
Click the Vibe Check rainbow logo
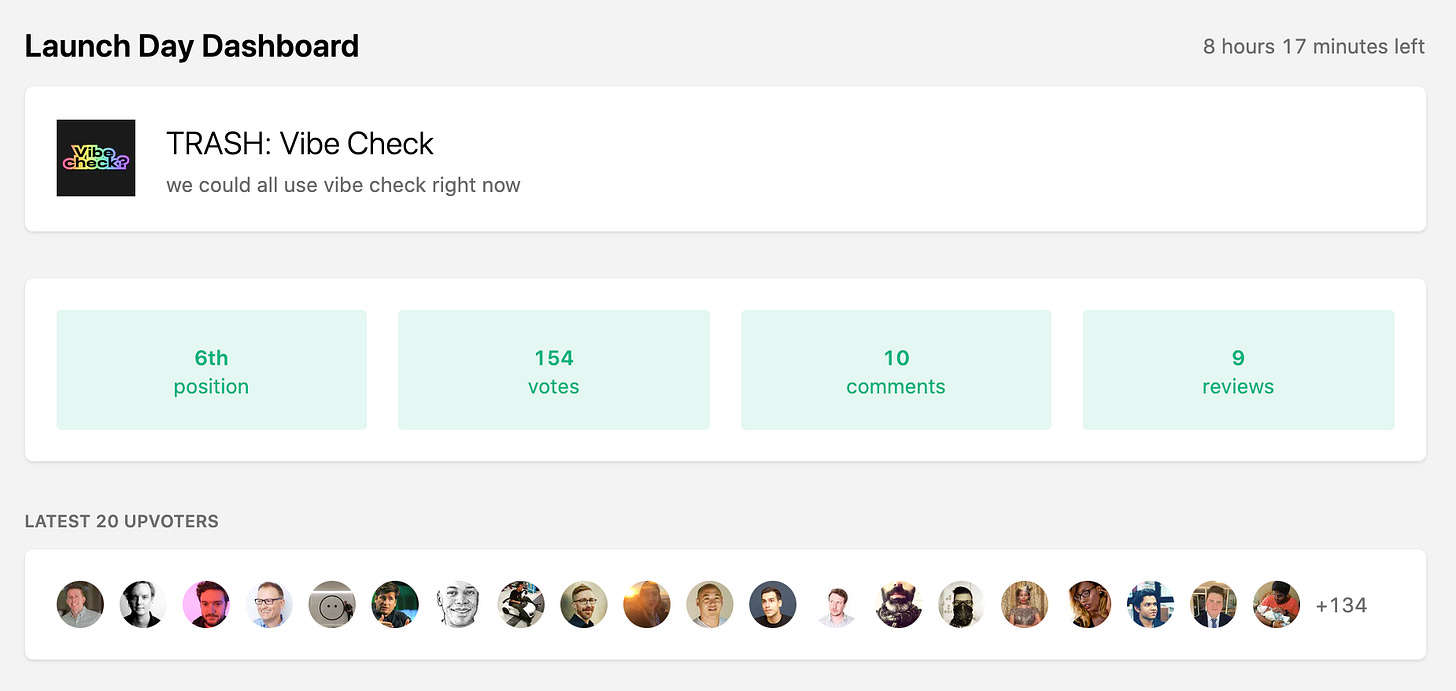point(96,158)
